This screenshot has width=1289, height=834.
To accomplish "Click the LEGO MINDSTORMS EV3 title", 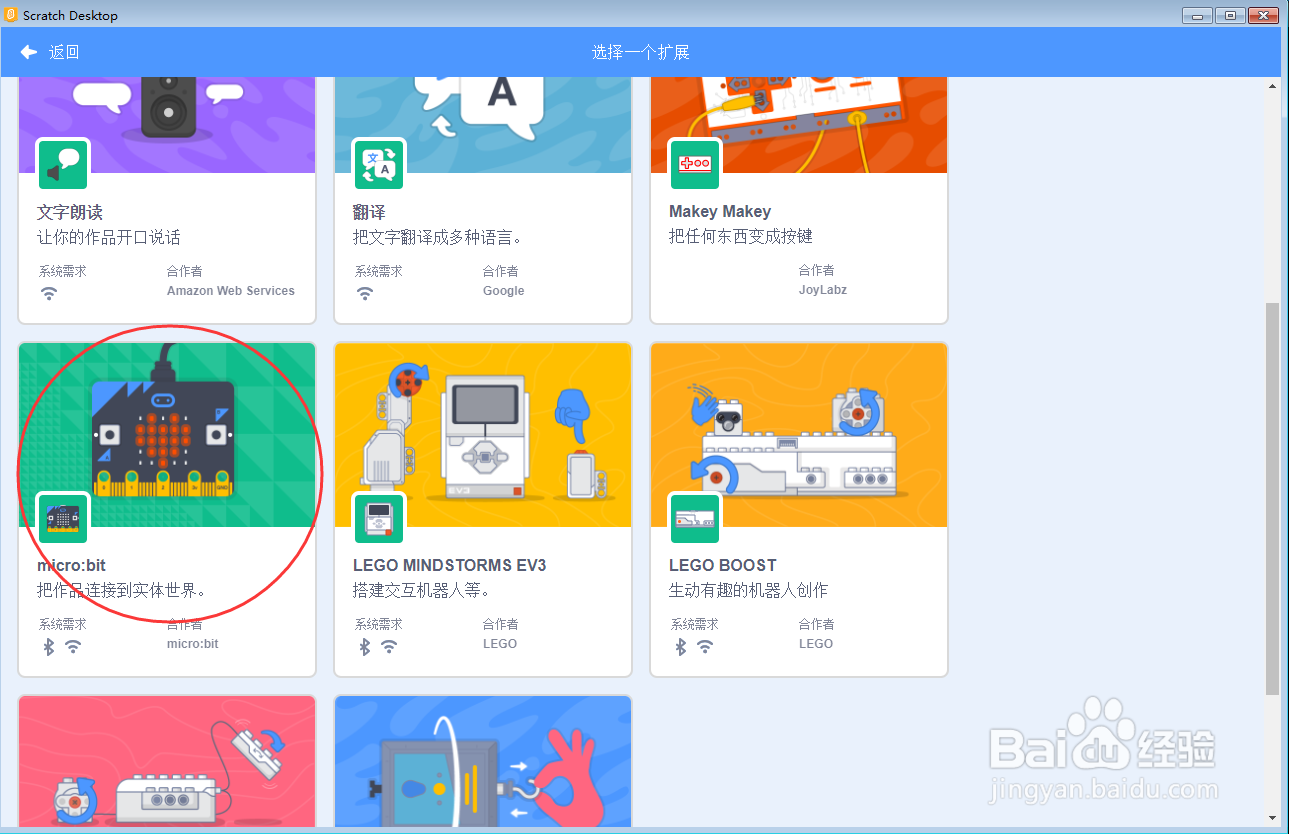I will [450, 565].
